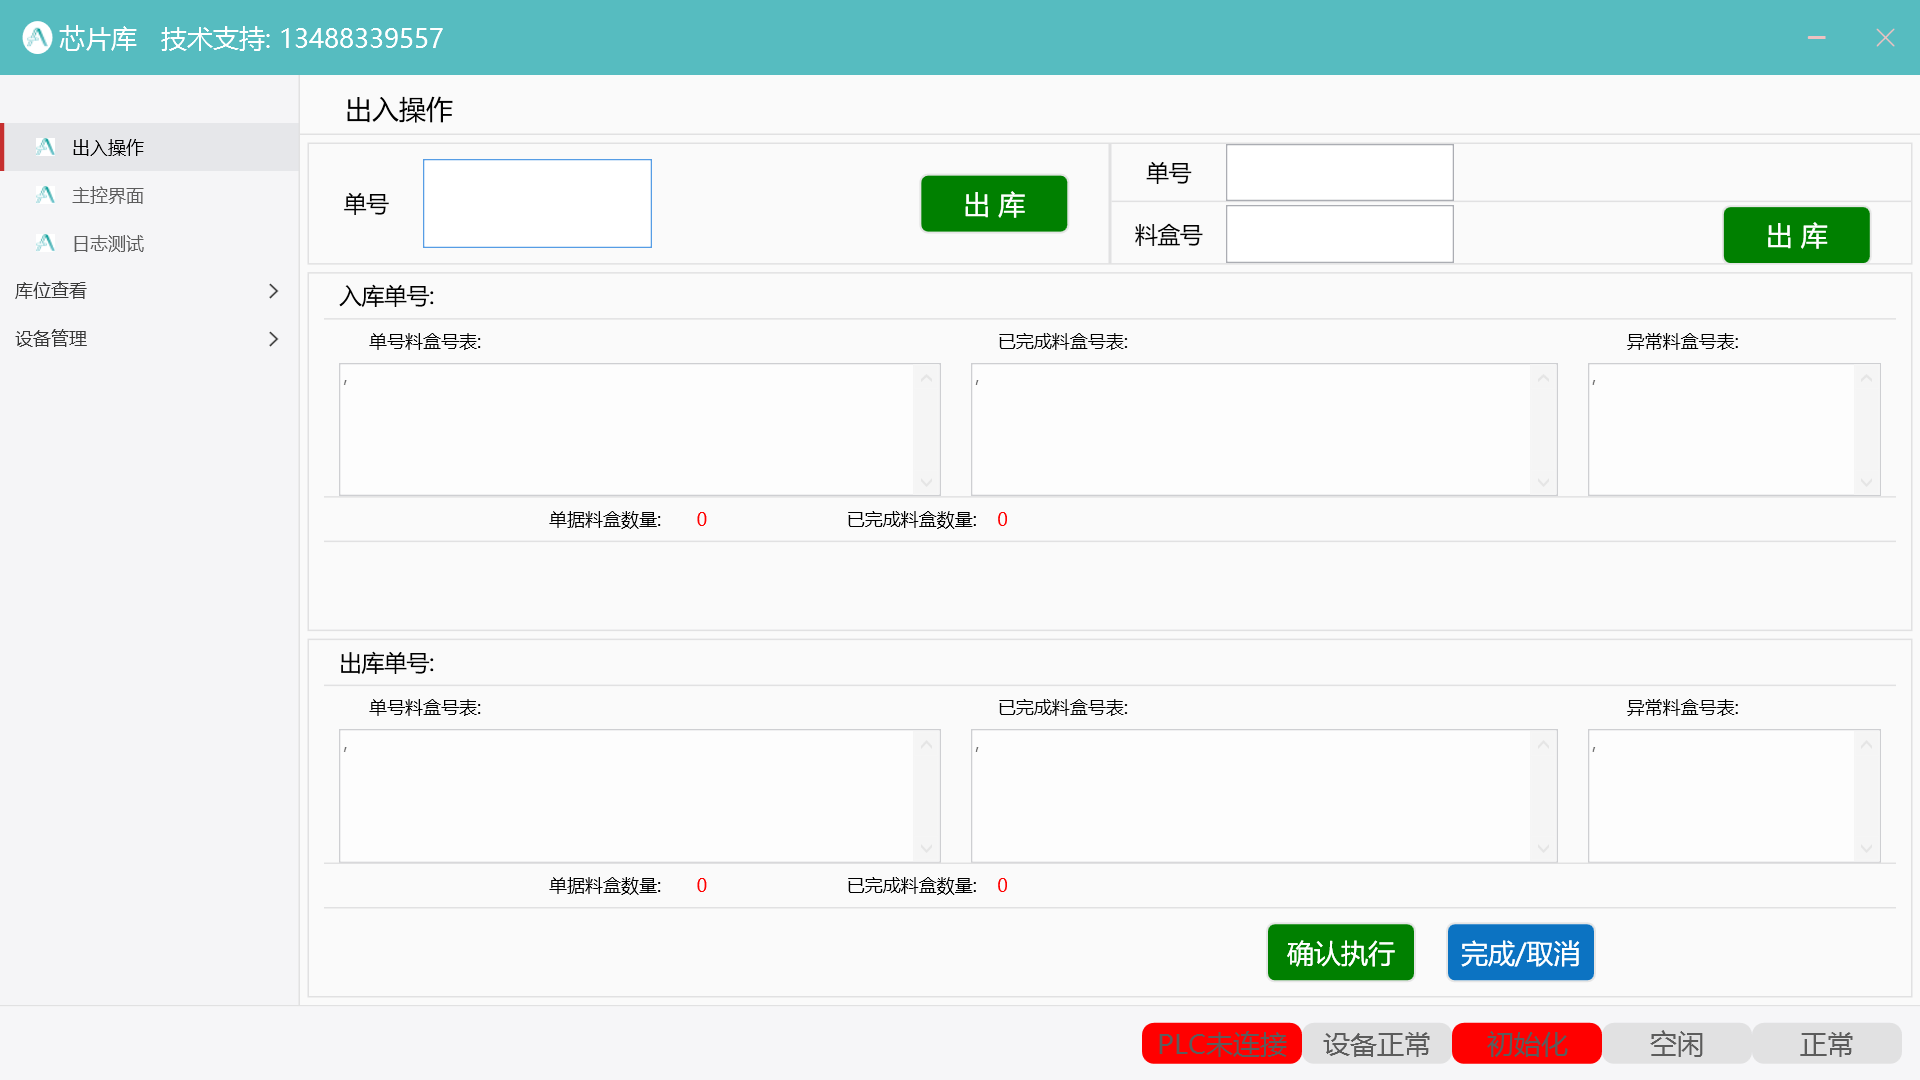Expand the 库位查看 section
The width and height of the screenshot is (1920, 1080).
pos(148,290)
